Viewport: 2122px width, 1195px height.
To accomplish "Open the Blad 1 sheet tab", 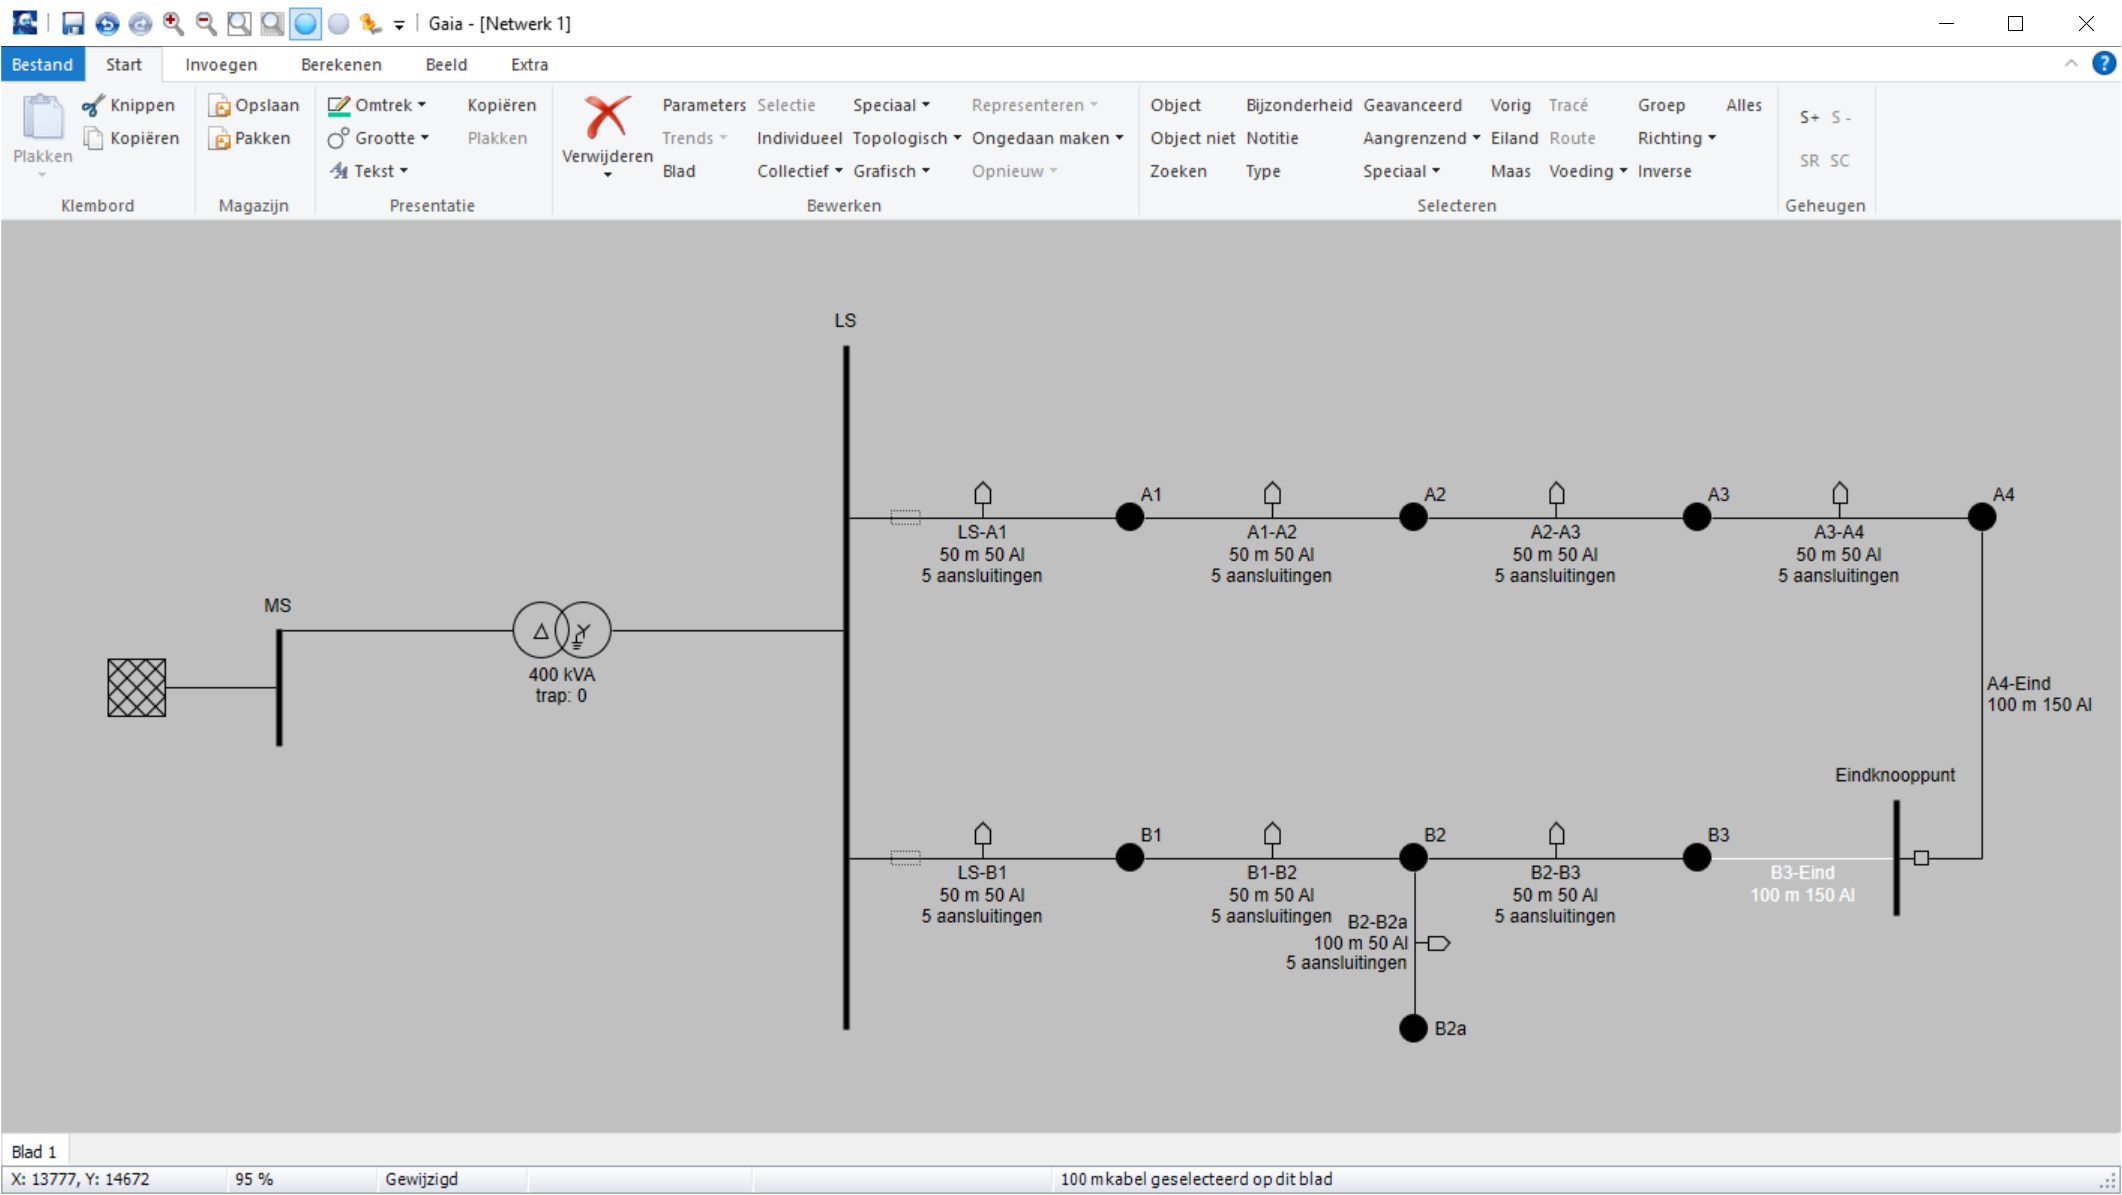I will 34,1151.
